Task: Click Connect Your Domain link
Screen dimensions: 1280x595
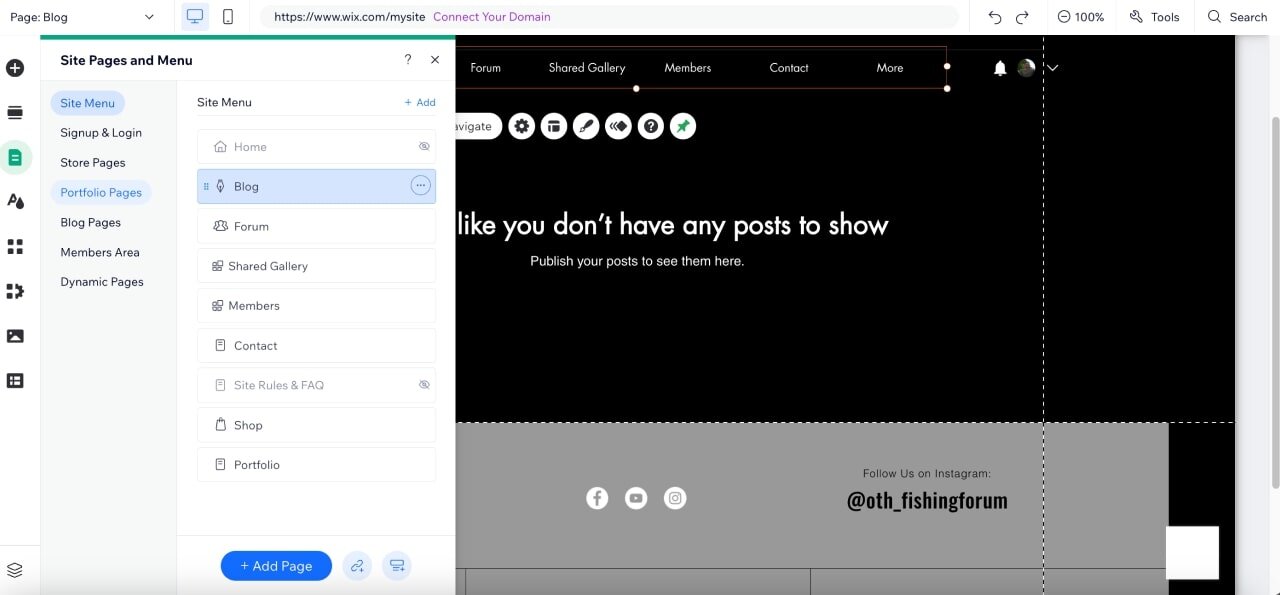Action: (x=492, y=17)
